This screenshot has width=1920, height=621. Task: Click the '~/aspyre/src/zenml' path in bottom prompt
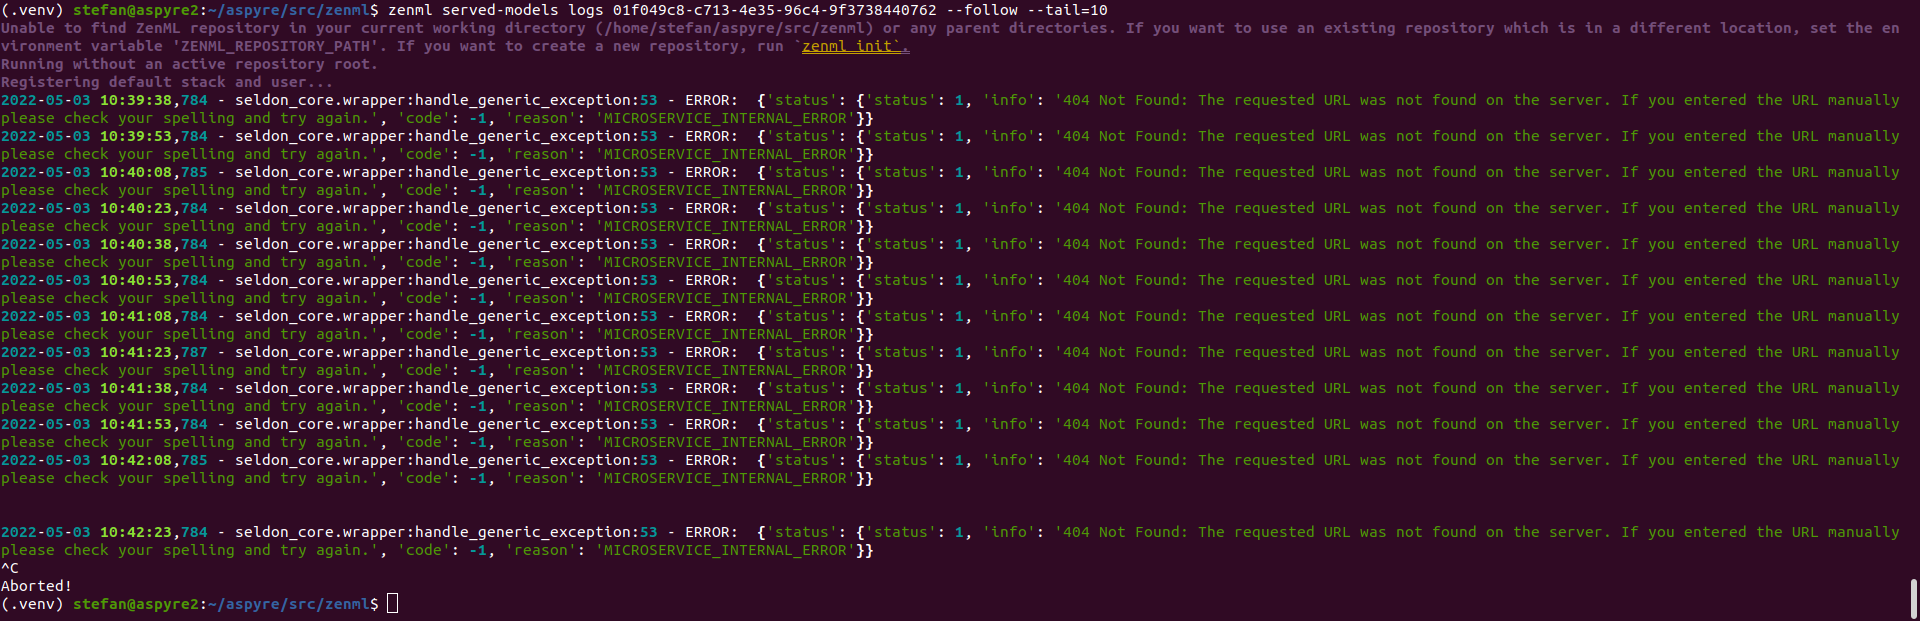tap(289, 604)
